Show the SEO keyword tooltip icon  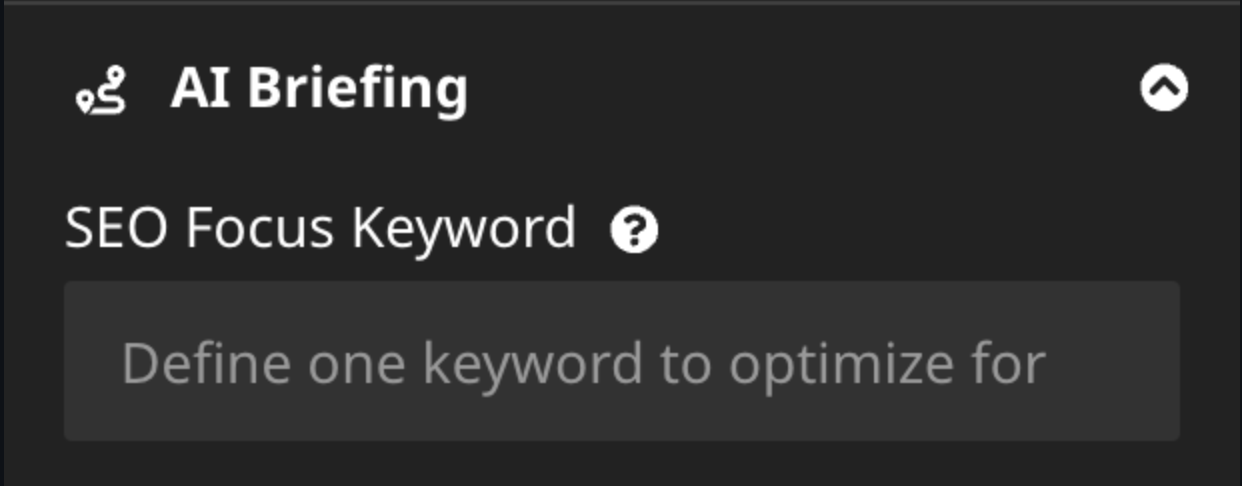pos(634,231)
